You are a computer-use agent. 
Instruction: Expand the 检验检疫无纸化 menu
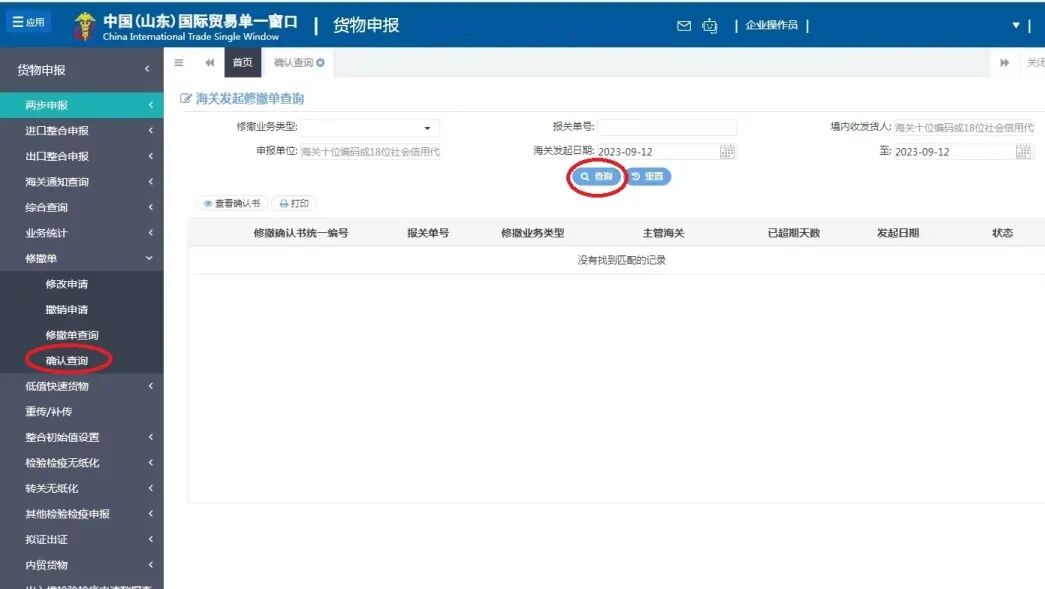tap(81, 462)
